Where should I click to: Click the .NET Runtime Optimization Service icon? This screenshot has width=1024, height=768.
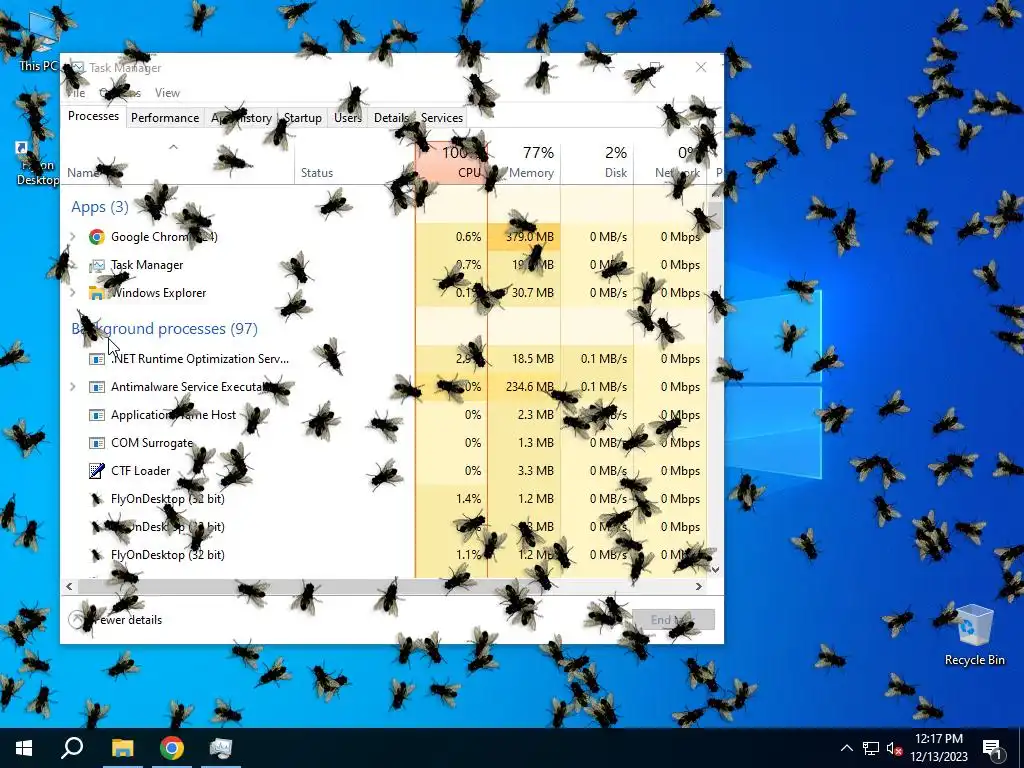(x=97, y=359)
